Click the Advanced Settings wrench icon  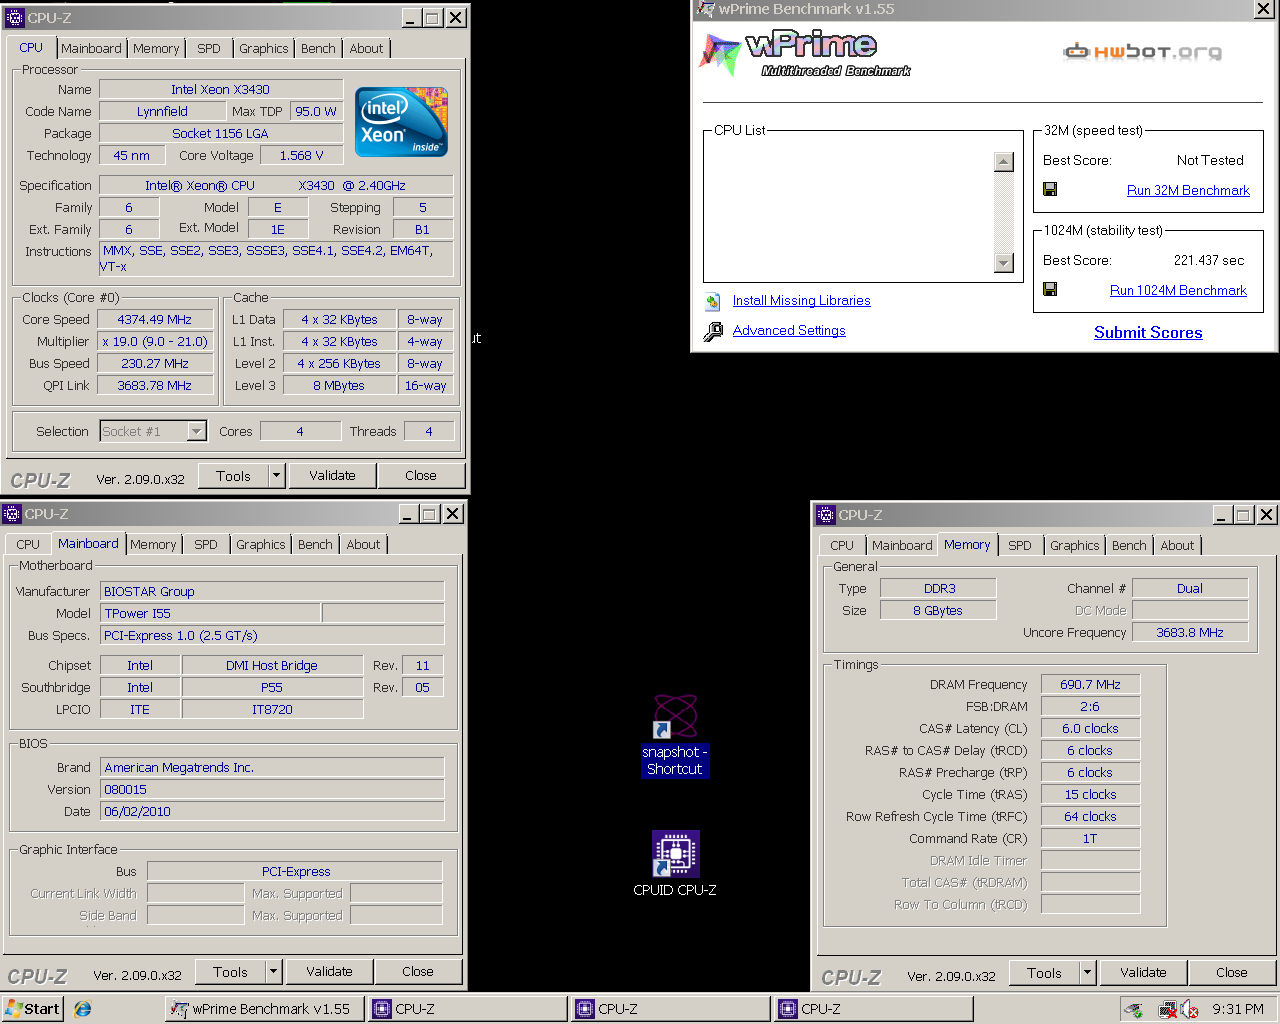(713, 331)
